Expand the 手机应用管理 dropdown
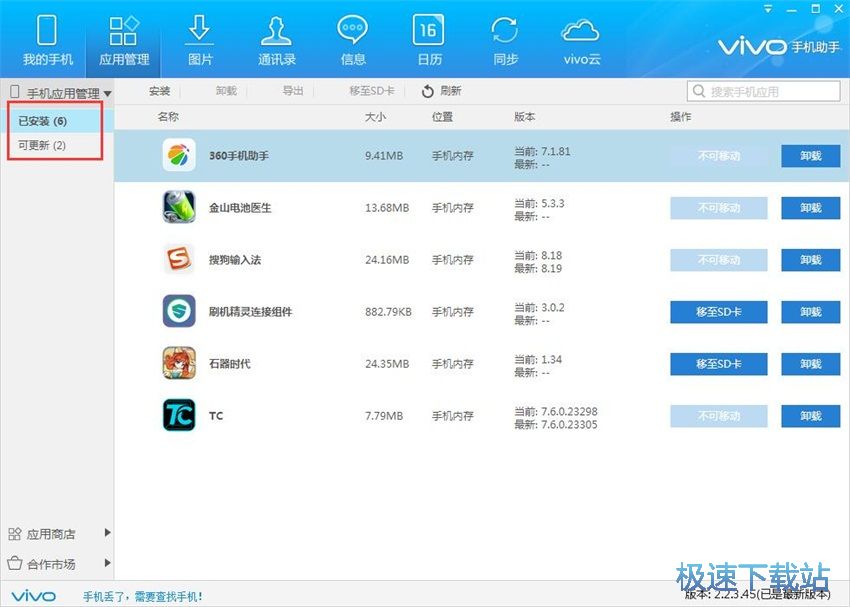This screenshot has width=850, height=607. pyautogui.click(x=107, y=94)
